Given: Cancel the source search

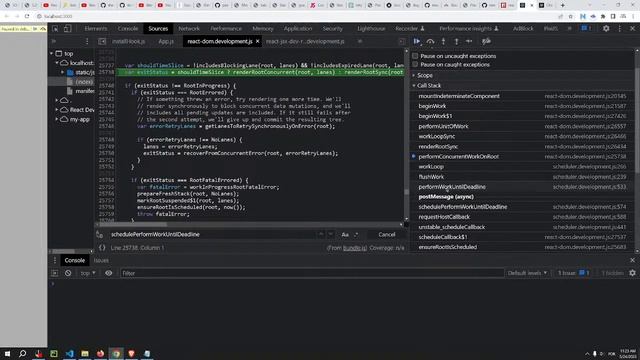Looking at the screenshot, I should pos(387,235).
